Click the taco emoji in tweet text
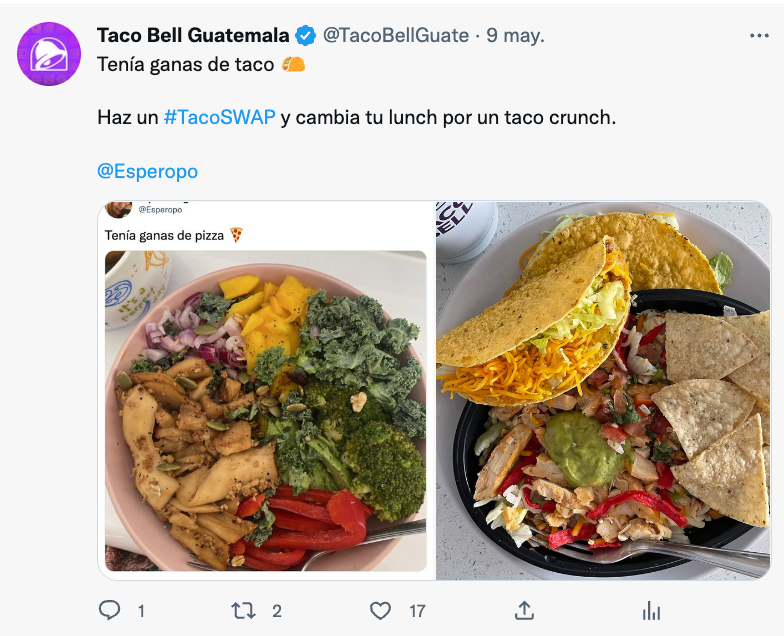The image size is (784, 636). point(294,64)
